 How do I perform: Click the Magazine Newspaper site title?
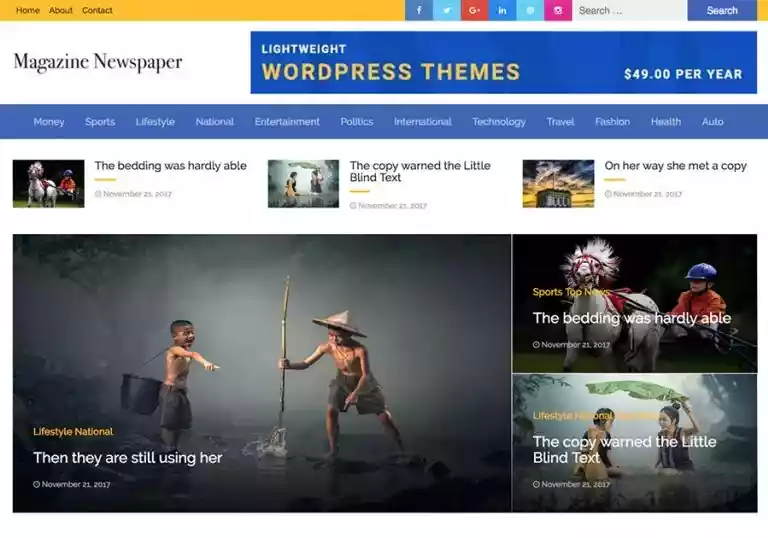point(98,62)
